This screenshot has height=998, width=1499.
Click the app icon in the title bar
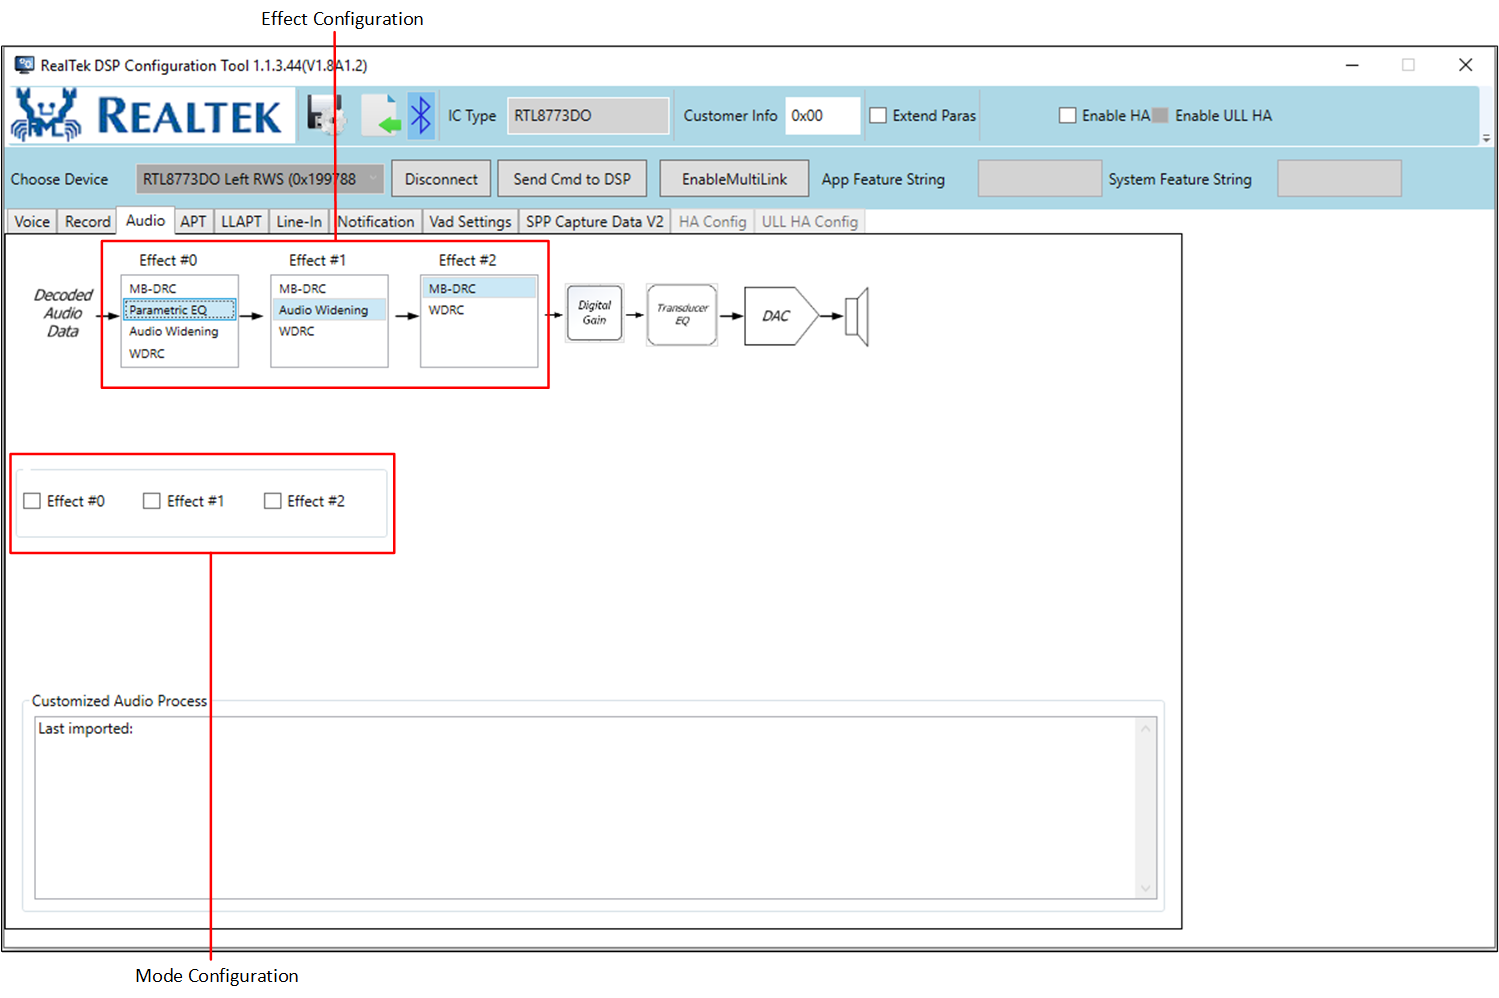[24, 65]
